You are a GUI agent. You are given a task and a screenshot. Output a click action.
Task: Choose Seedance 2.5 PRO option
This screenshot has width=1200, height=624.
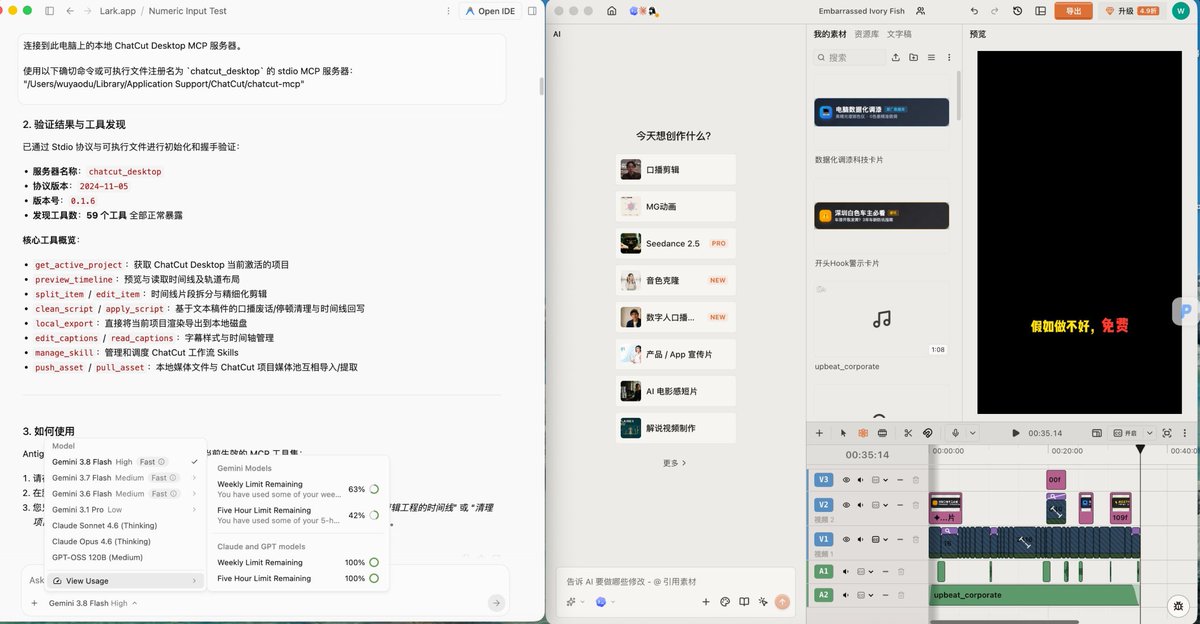coord(676,243)
